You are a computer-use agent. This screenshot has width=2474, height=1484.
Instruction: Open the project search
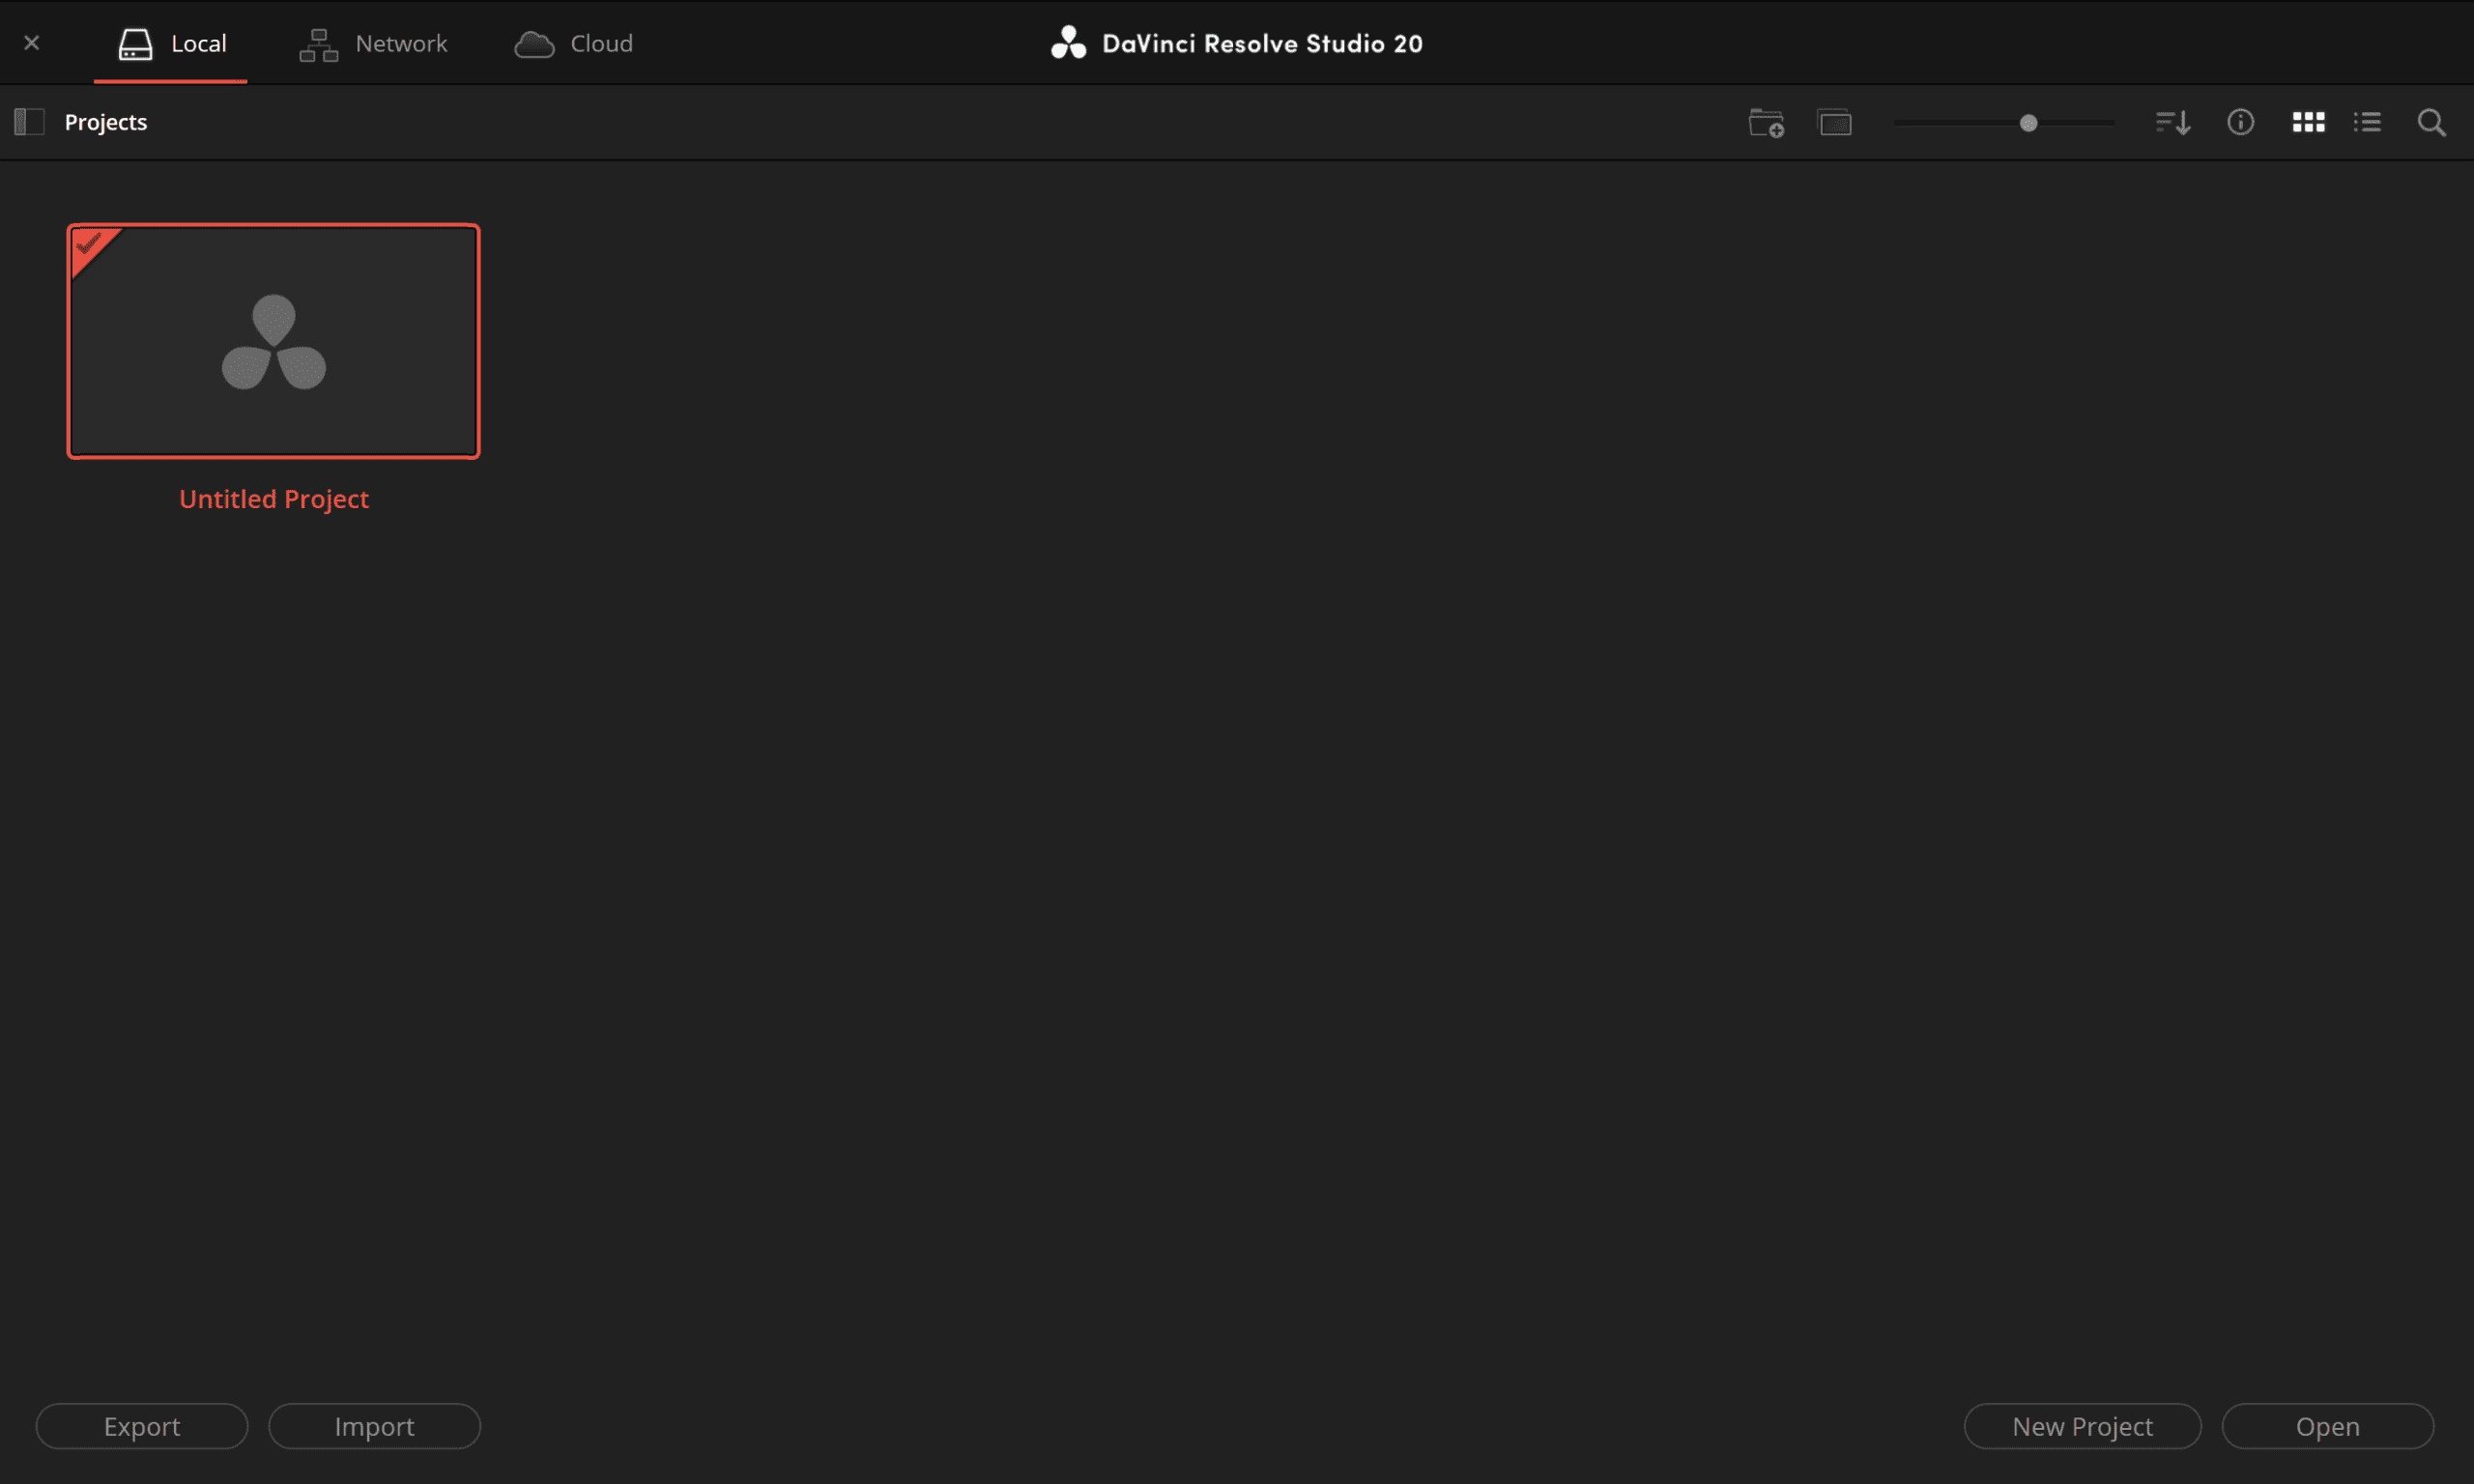(x=2432, y=123)
